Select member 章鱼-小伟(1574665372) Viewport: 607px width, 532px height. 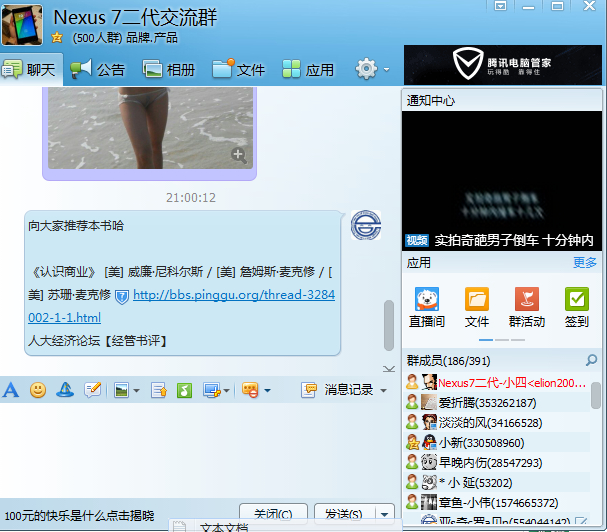click(497, 503)
